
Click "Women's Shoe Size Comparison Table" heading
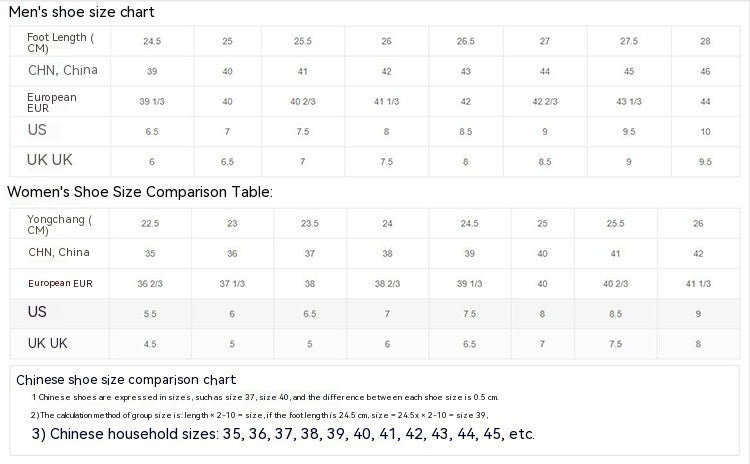[x=140, y=192]
